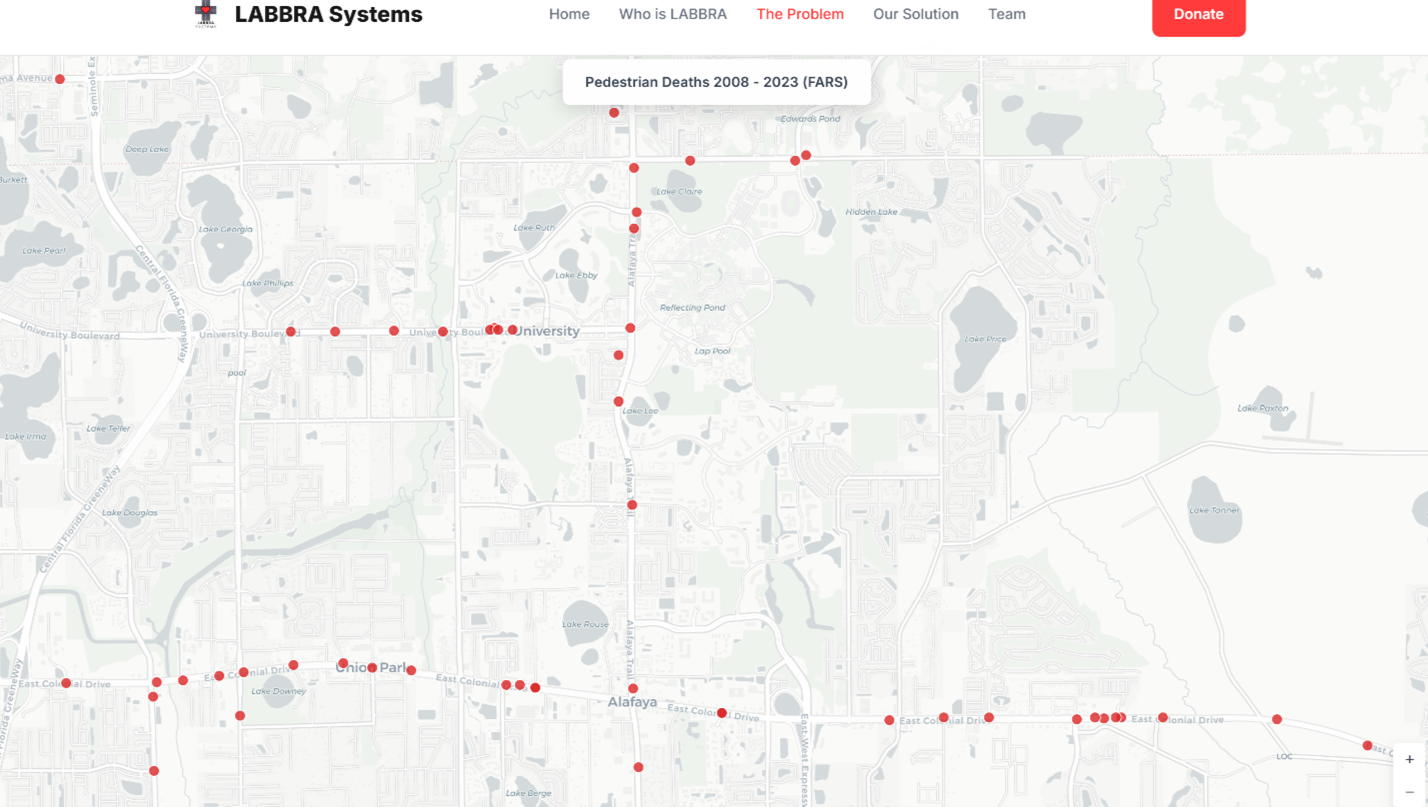Click the marker at the top-left map corner
This screenshot has width=1428, height=807.
pyautogui.click(x=60, y=79)
